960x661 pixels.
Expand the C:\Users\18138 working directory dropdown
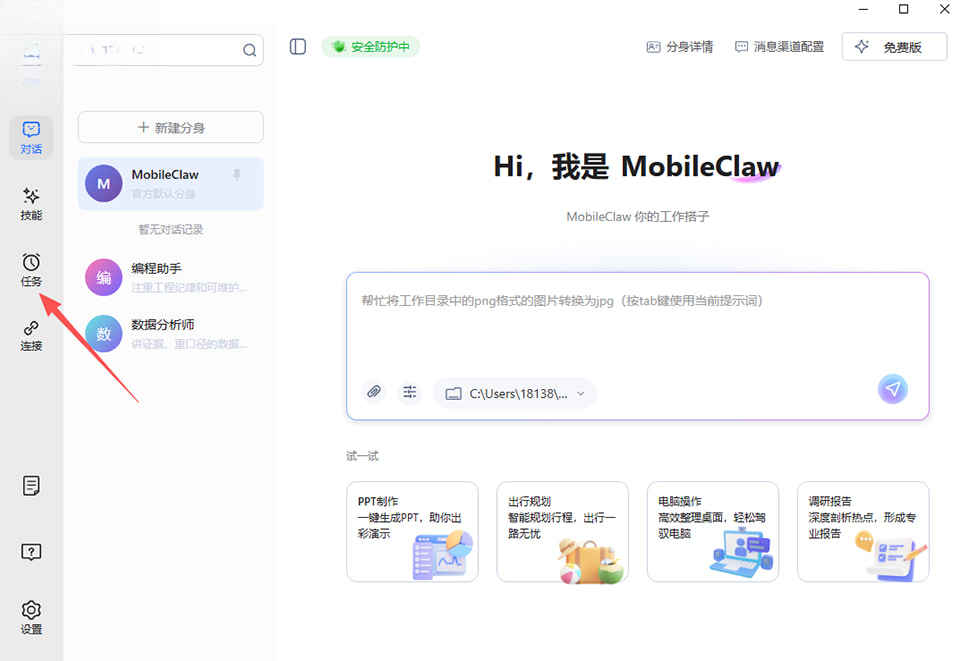(x=516, y=393)
